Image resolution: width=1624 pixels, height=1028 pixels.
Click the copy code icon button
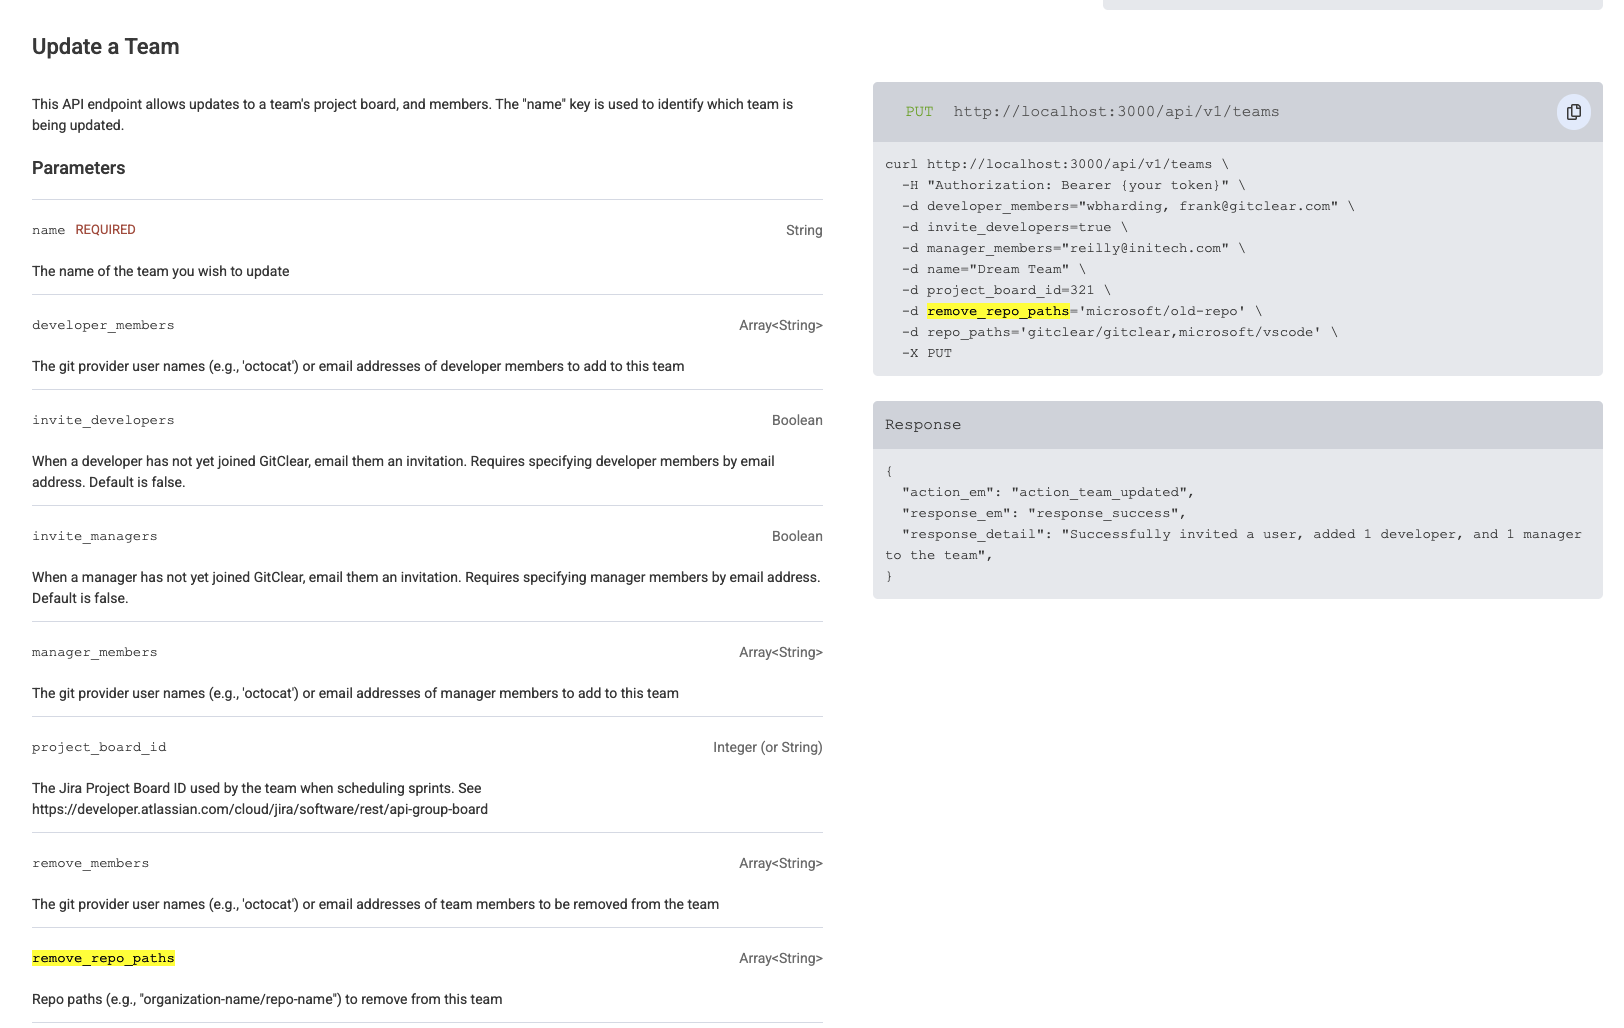pos(1573,112)
